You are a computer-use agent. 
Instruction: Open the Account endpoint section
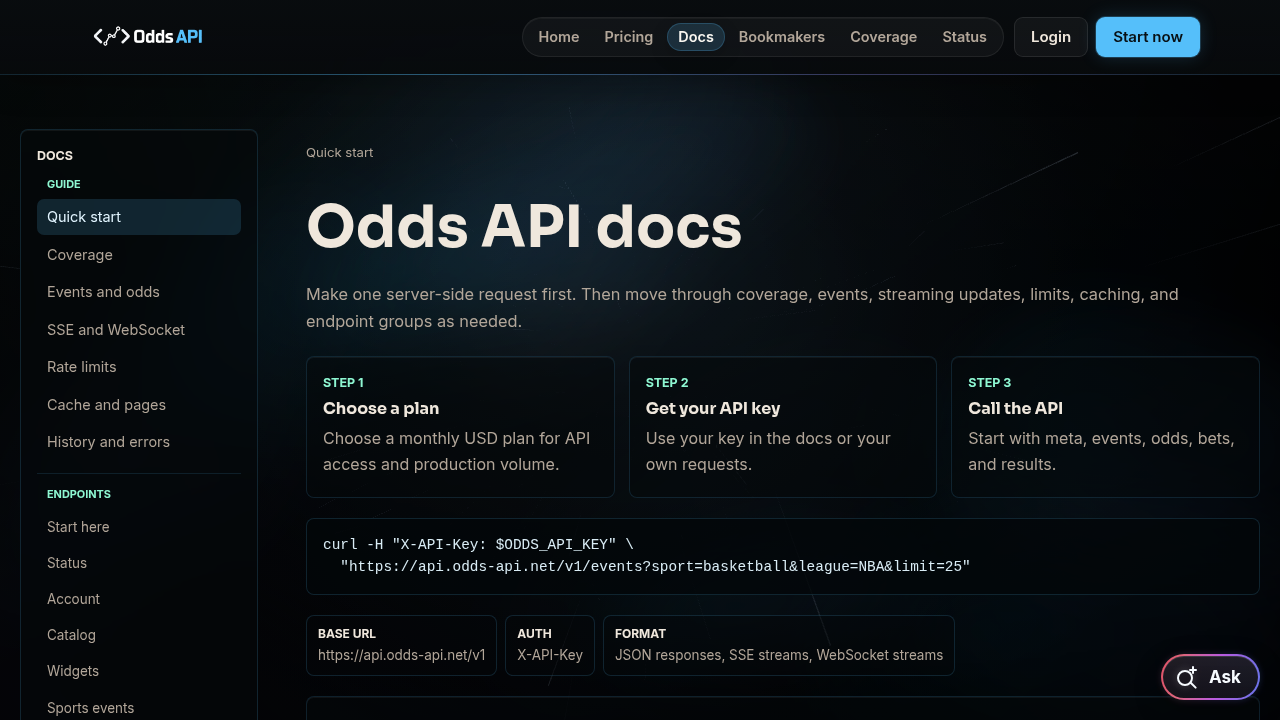click(x=139, y=599)
